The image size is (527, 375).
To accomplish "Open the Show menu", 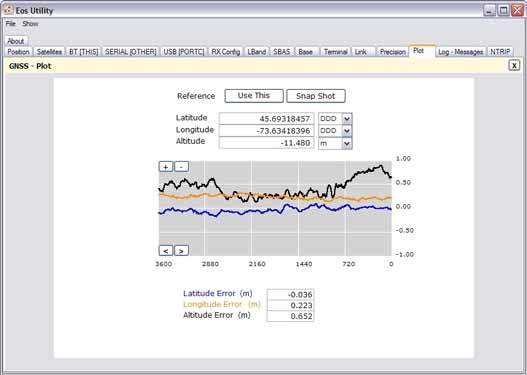I will pyautogui.click(x=30, y=24).
